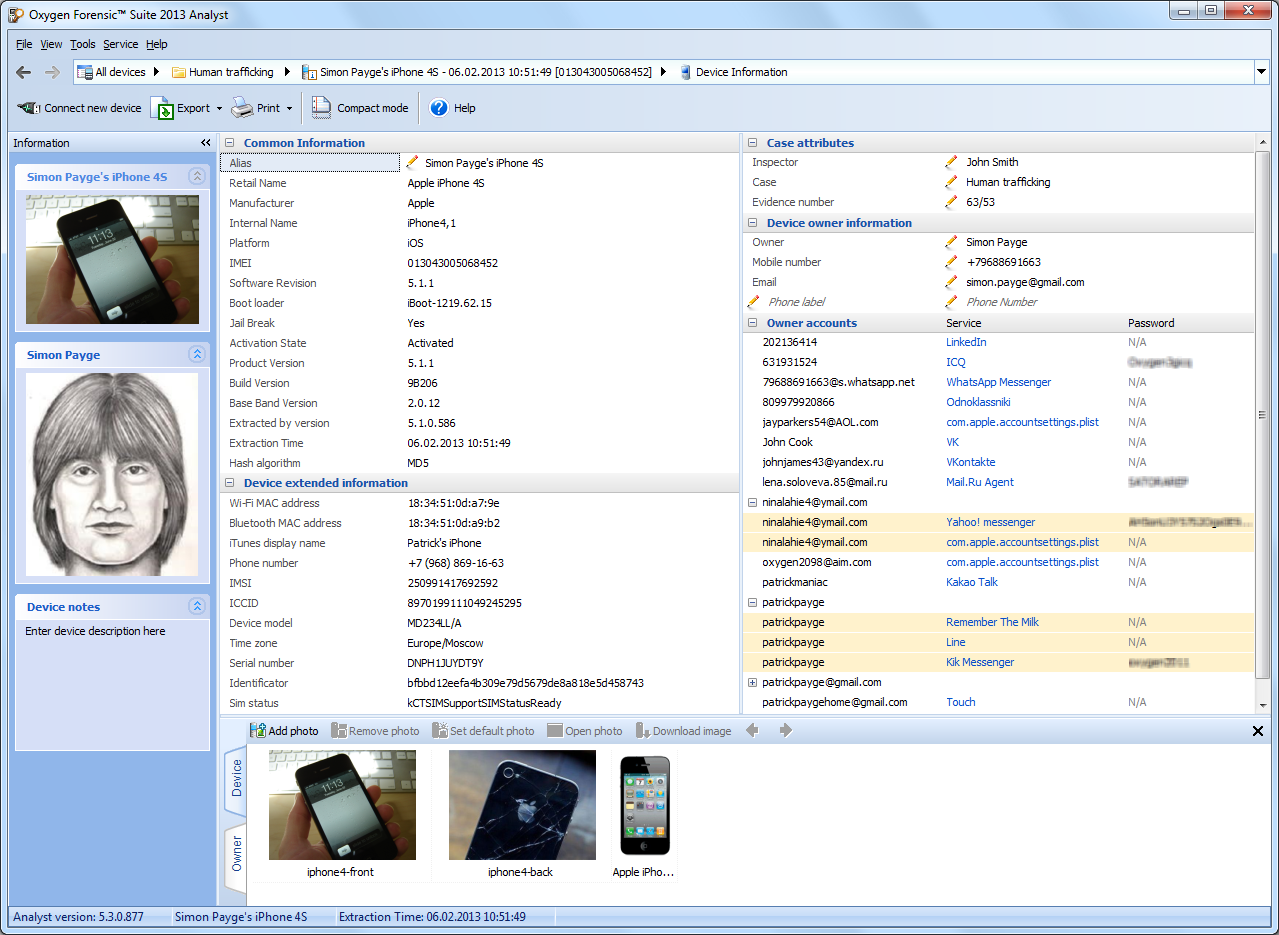Edit the Owner name pencil icon
Screen dimensions: 1279x935
point(951,242)
